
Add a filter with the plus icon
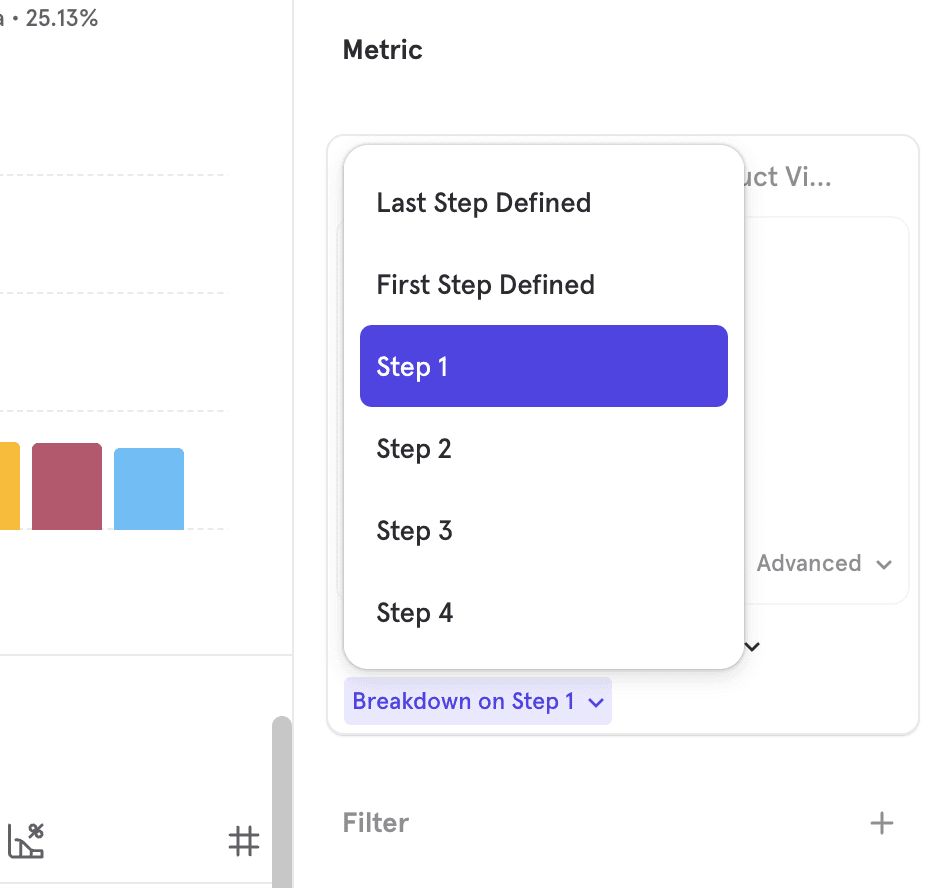[x=881, y=823]
